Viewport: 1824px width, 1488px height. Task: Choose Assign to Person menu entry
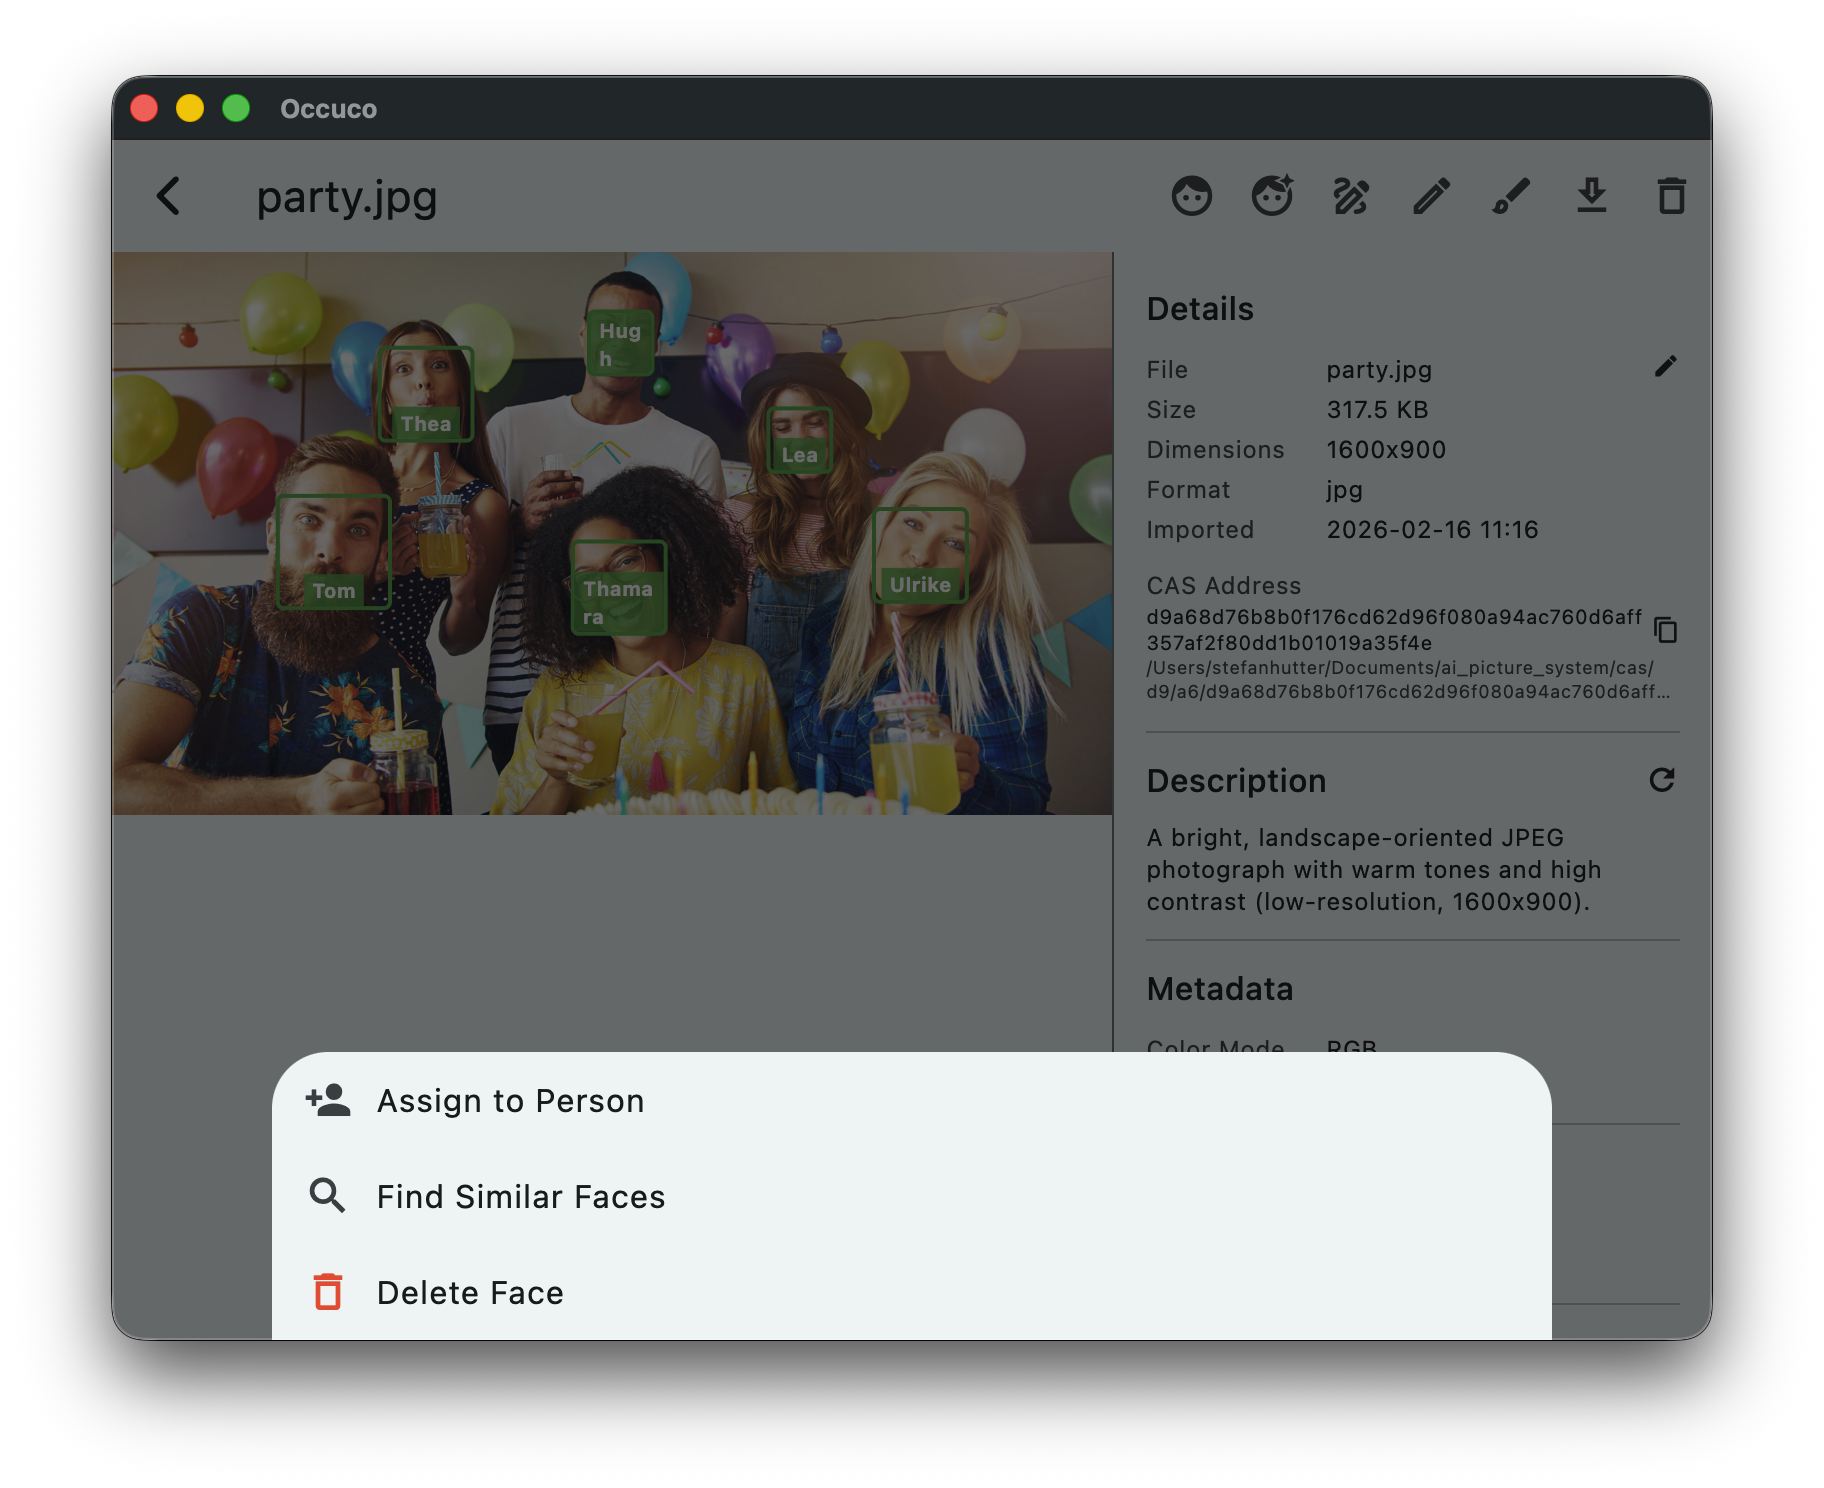912,1100
